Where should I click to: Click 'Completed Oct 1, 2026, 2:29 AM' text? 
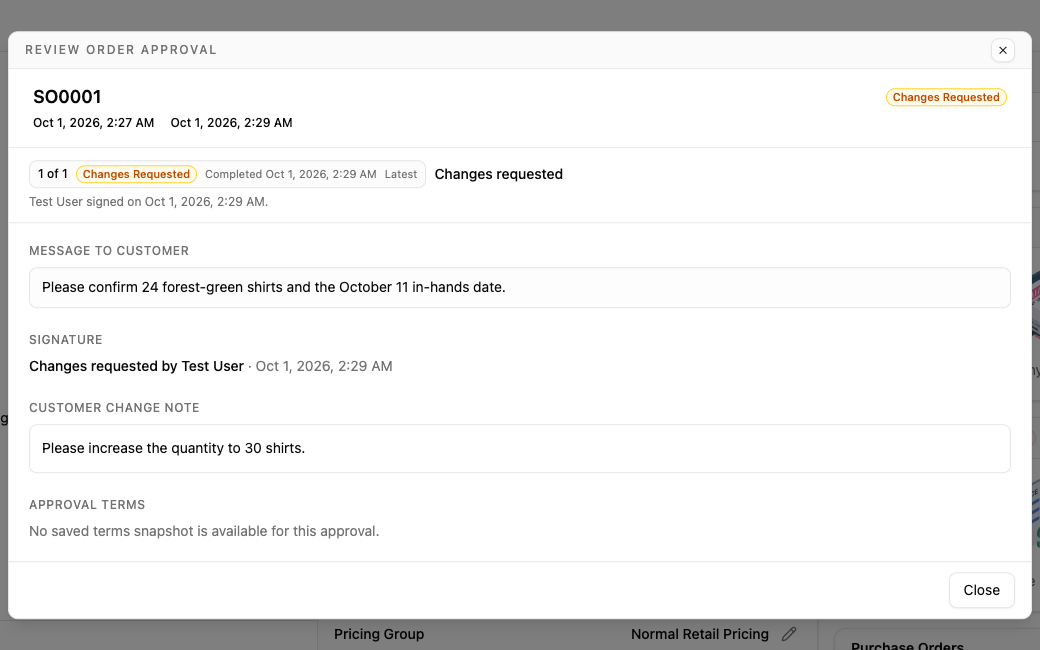pyautogui.click(x=291, y=174)
